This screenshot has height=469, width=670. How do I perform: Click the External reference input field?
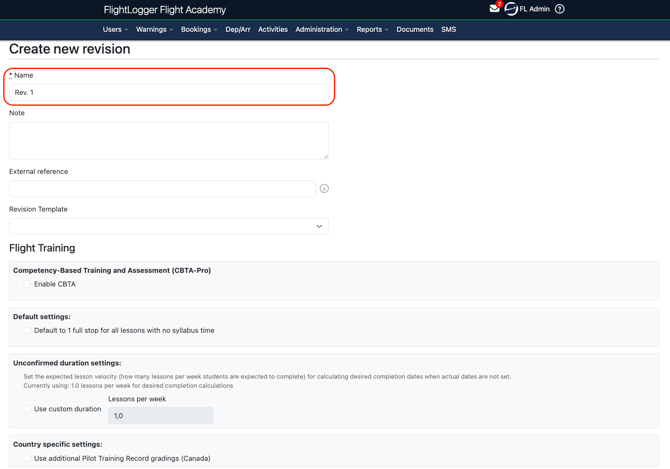[x=162, y=188]
